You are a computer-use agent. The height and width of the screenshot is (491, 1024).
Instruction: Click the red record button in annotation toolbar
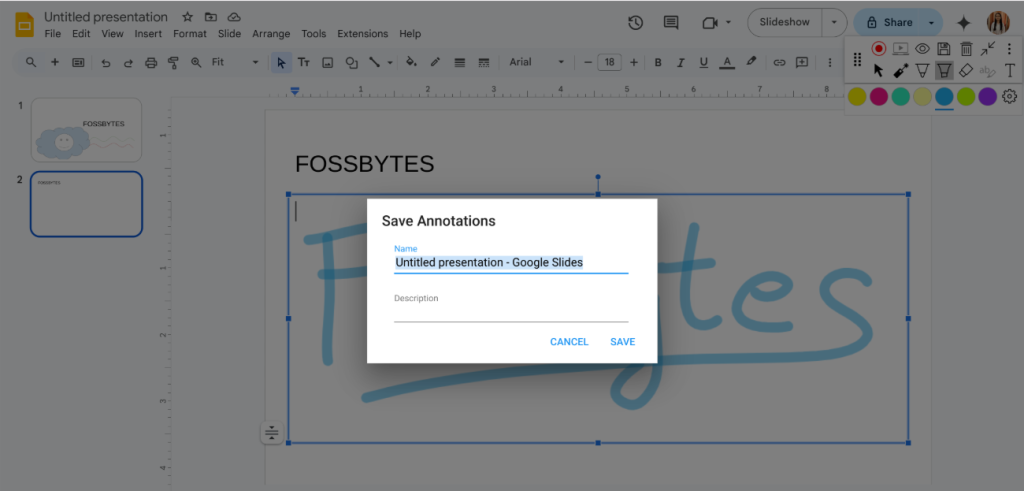coord(879,48)
